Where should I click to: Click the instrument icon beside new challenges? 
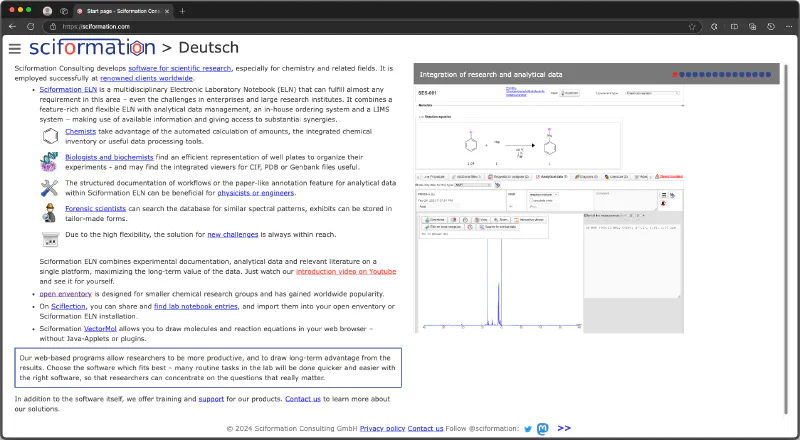(51, 239)
